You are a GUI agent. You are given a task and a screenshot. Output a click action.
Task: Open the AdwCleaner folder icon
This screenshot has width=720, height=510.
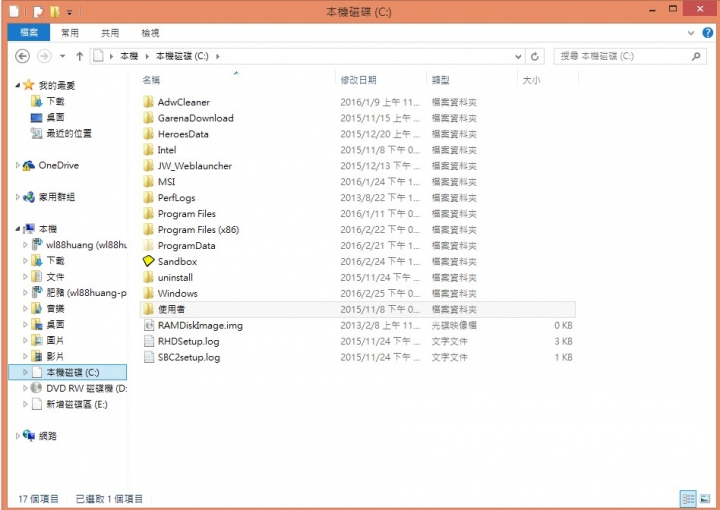148,102
